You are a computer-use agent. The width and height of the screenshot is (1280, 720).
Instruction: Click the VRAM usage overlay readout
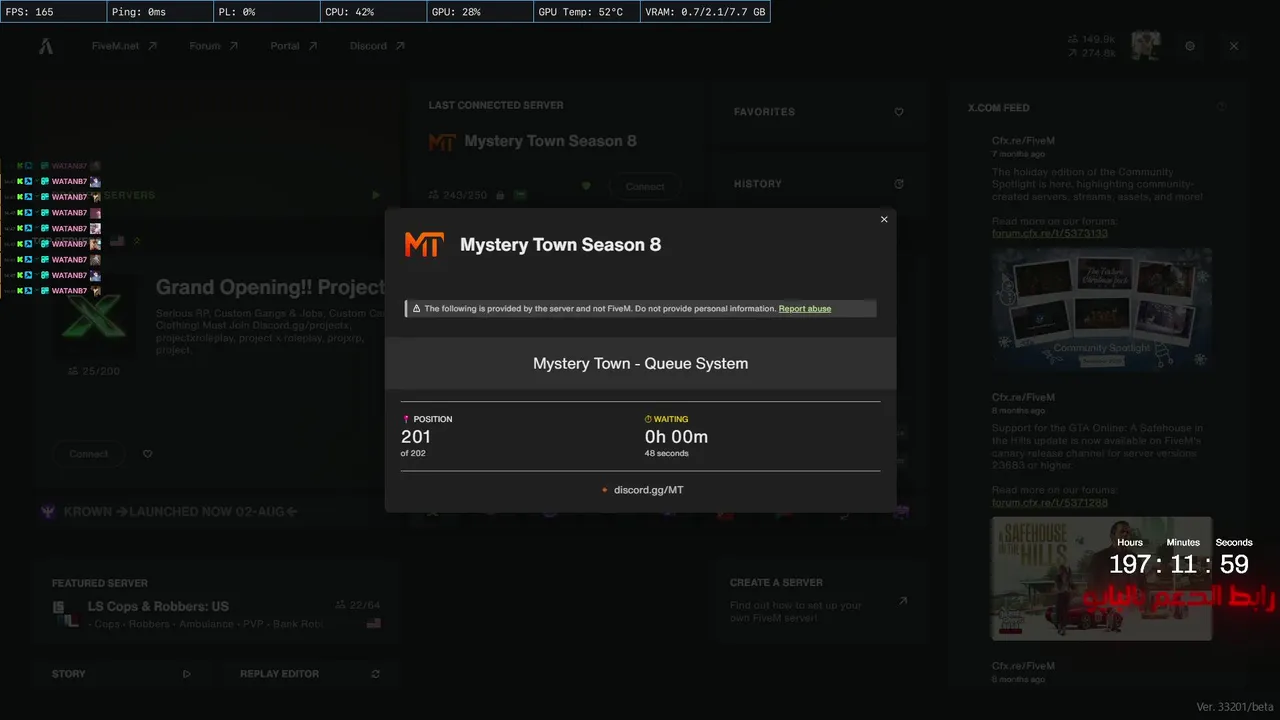(705, 12)
